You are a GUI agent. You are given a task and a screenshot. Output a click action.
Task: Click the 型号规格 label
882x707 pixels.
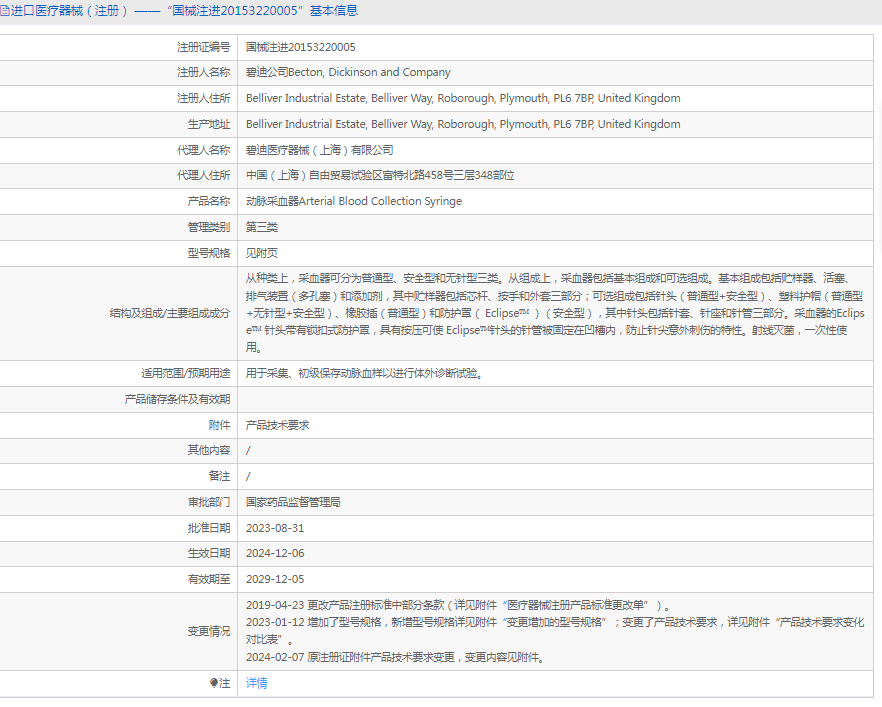click(x=209, y=253)
